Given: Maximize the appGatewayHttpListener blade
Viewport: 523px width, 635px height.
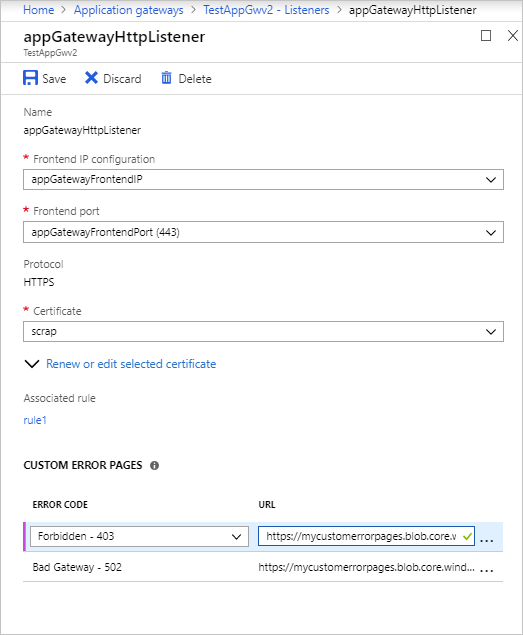Looking at the screenshot, I should [486, 36].
